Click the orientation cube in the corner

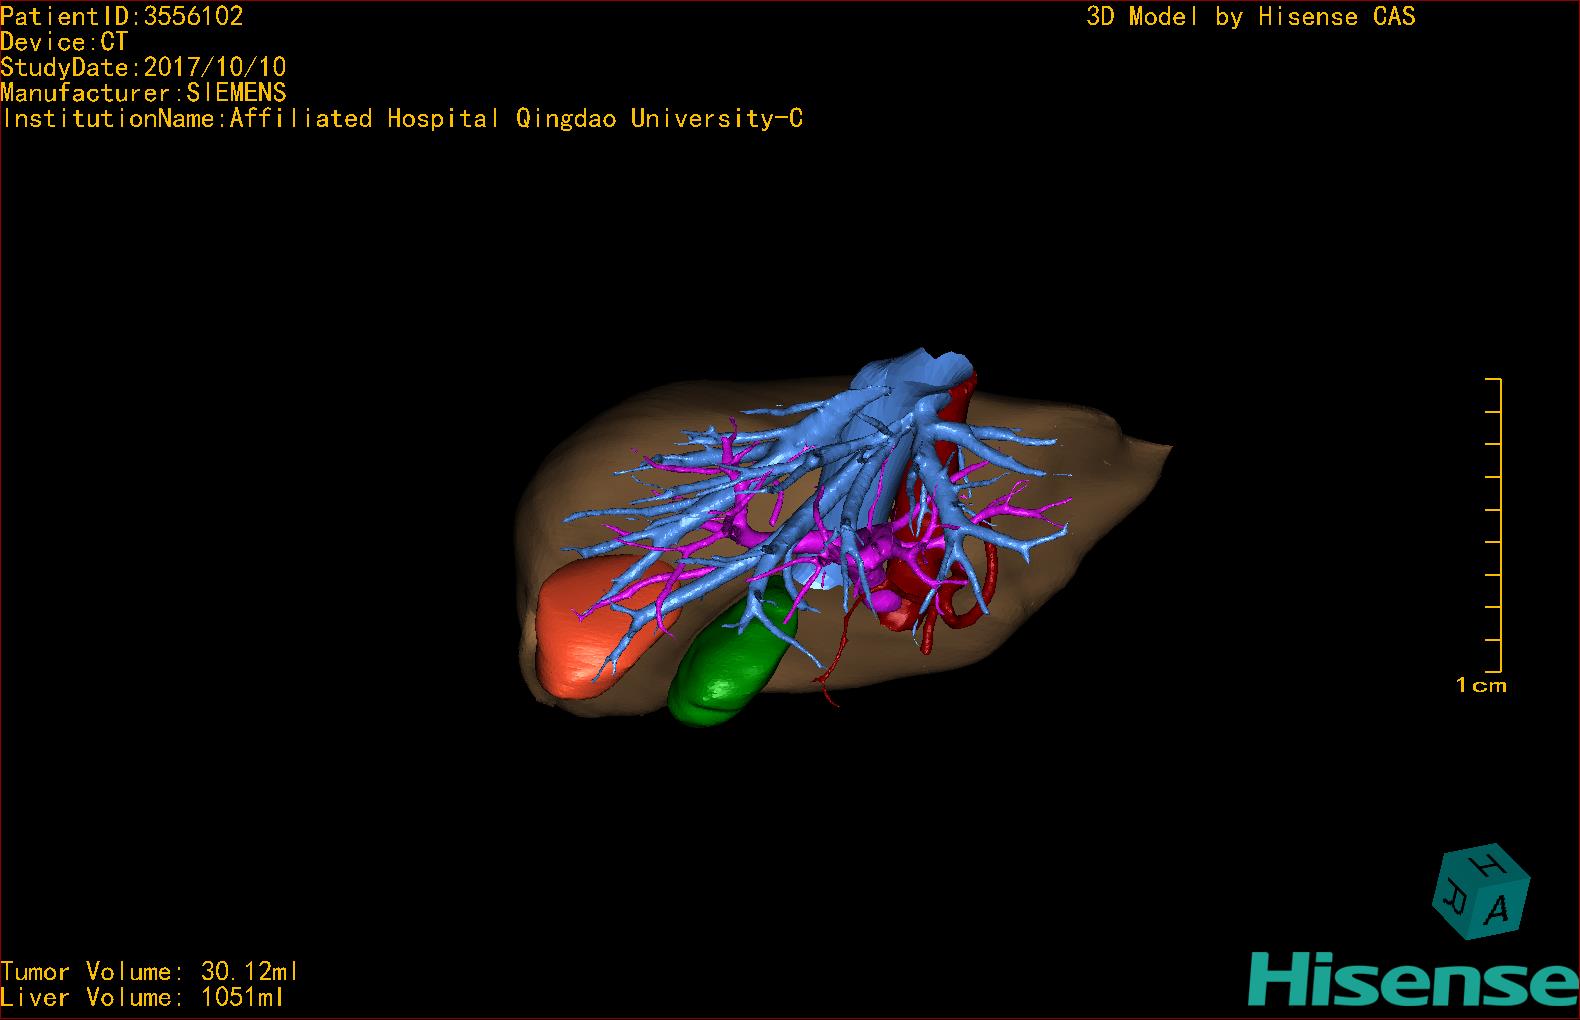[x=1480, y=891]
